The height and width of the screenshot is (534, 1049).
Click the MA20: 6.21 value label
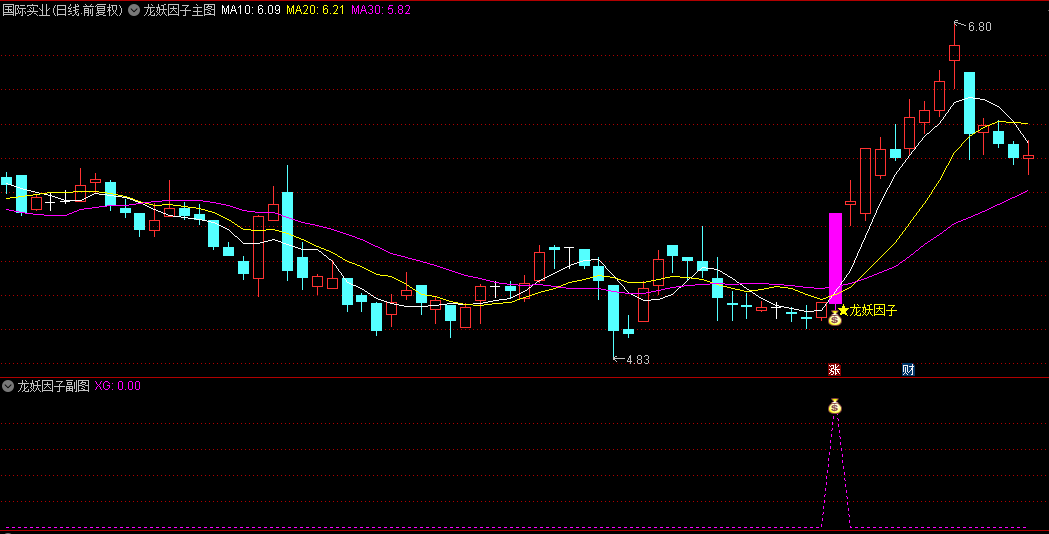[x=316, y=10]
